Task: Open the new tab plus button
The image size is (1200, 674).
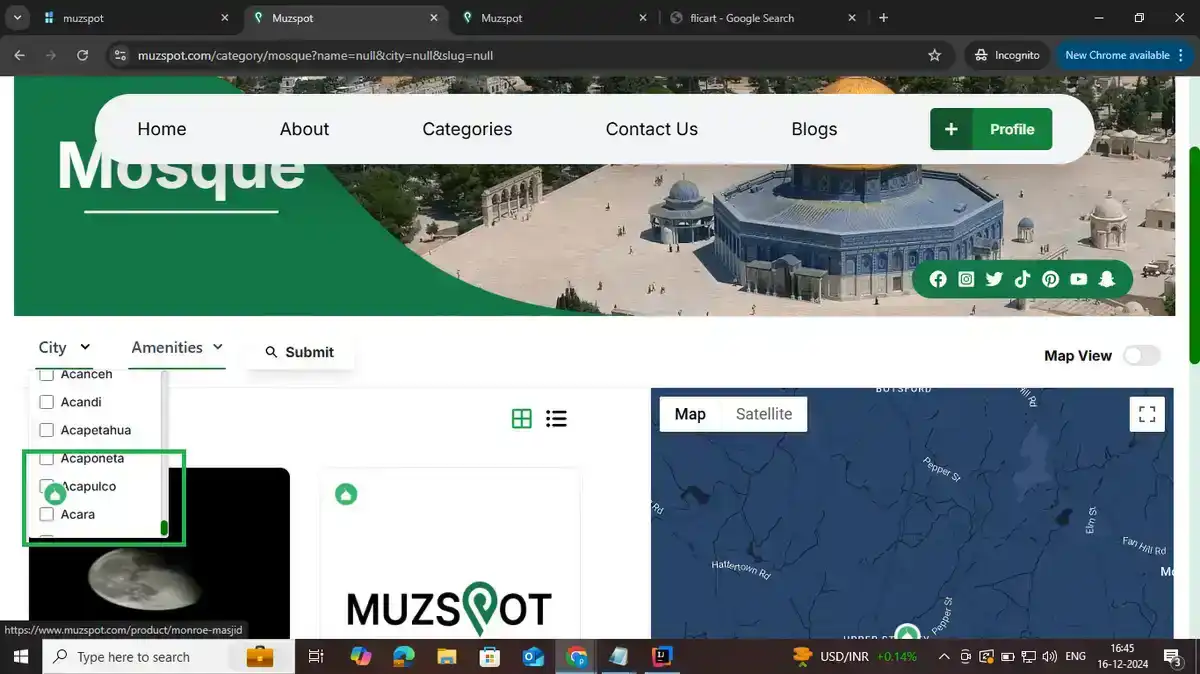Action: tap(883, 18)
